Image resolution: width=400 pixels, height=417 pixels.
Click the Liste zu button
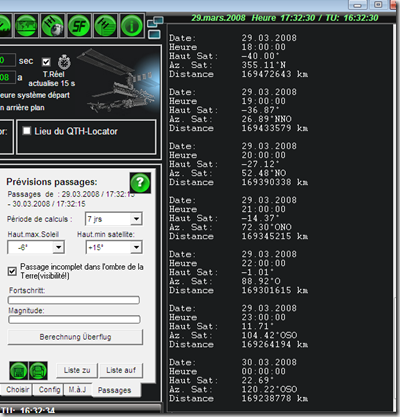point(77,370)
